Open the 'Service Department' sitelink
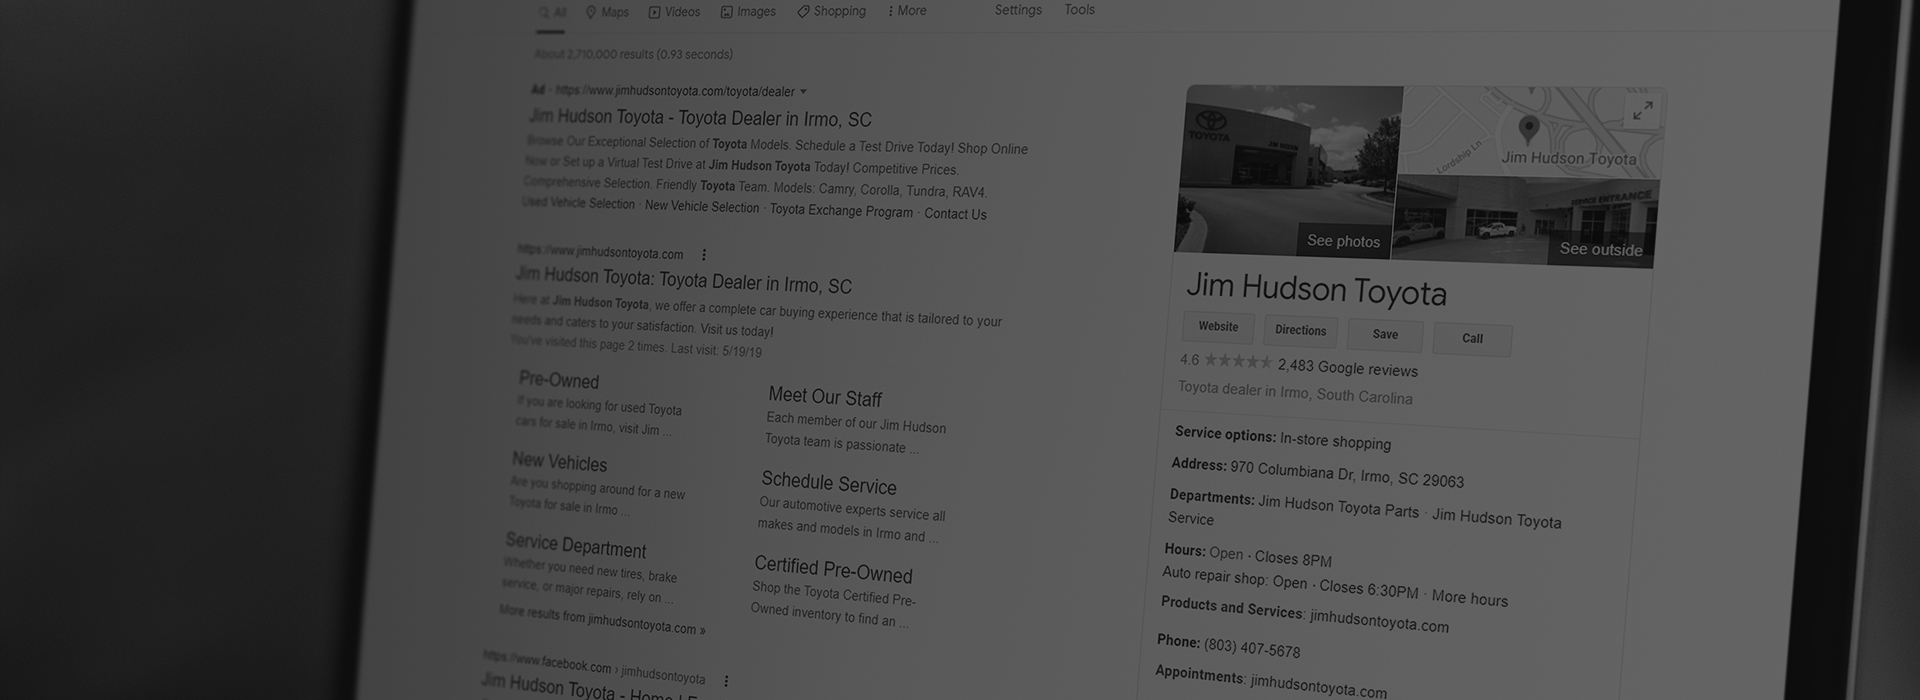The image size is (1920, 700). click(x=575, y=546)
